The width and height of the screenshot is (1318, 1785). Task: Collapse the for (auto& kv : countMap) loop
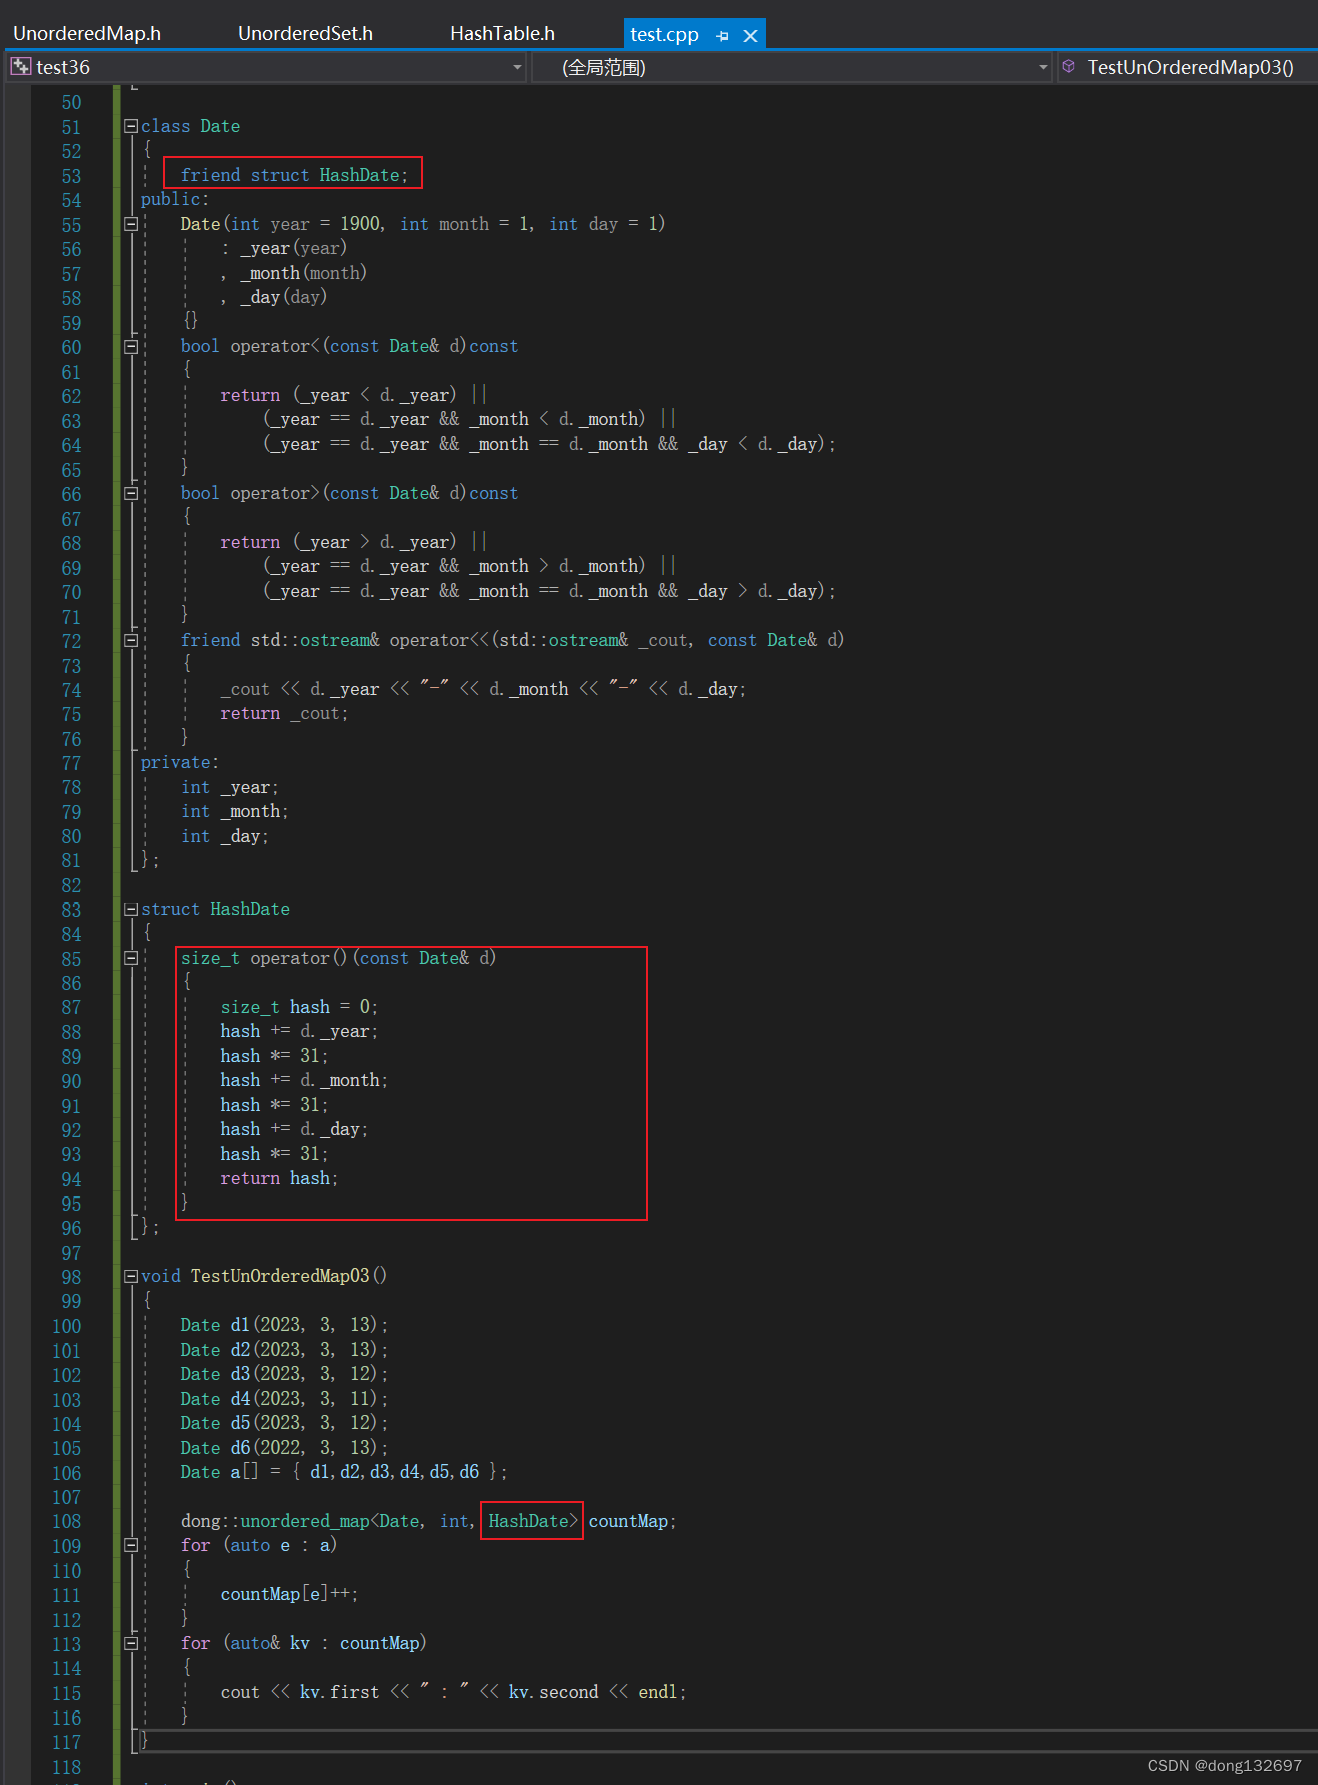pos(130,1643)
